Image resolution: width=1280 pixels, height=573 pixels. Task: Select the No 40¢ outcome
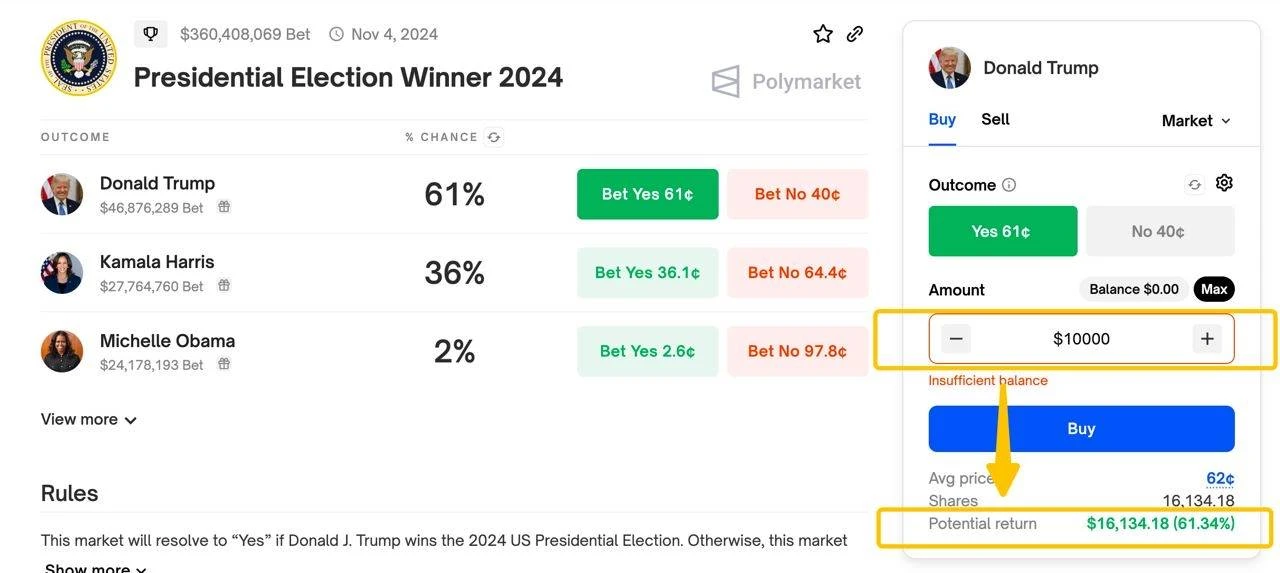1159,231
